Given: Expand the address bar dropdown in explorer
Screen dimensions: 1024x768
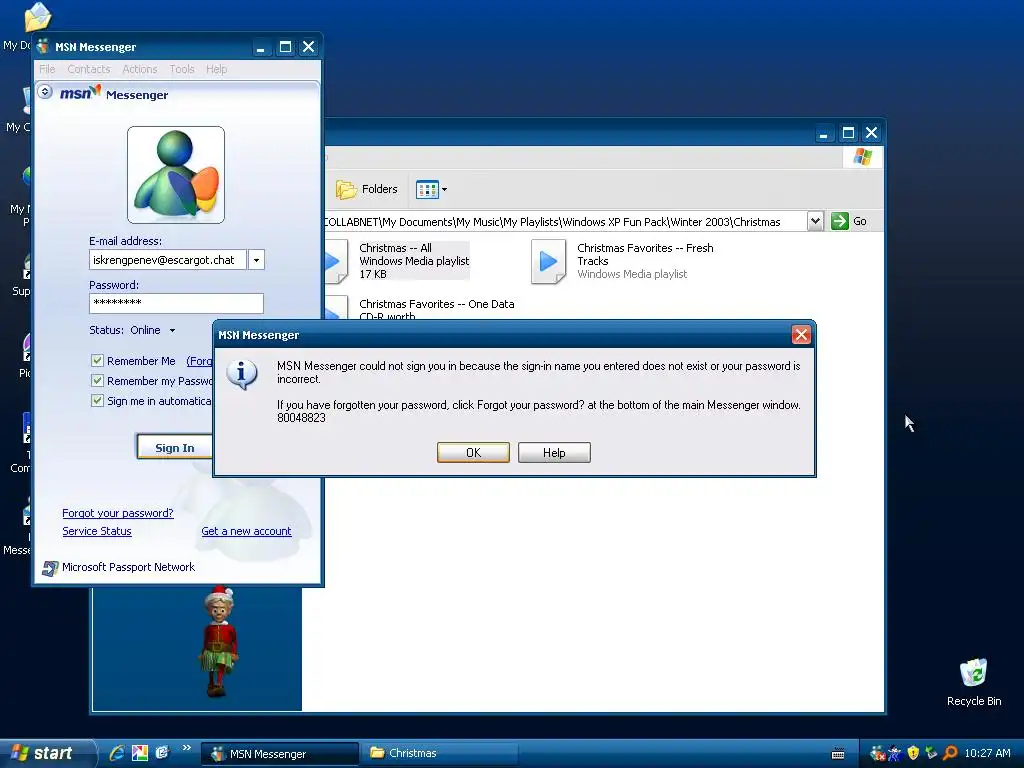Looking at the screenshot, I should coord(814,221).
